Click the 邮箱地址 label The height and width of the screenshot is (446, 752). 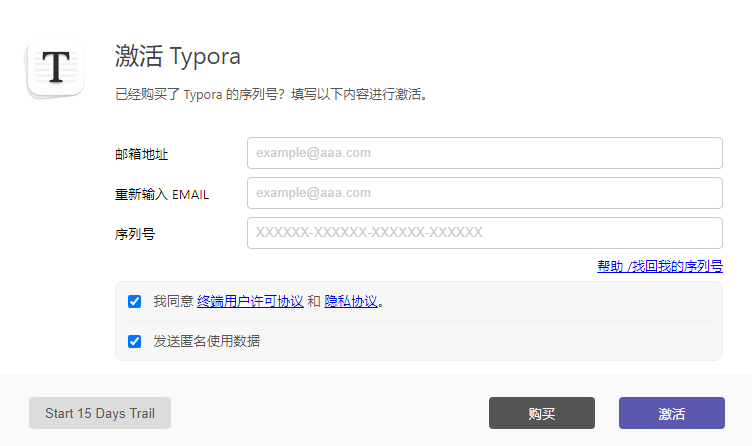(141, 154)
